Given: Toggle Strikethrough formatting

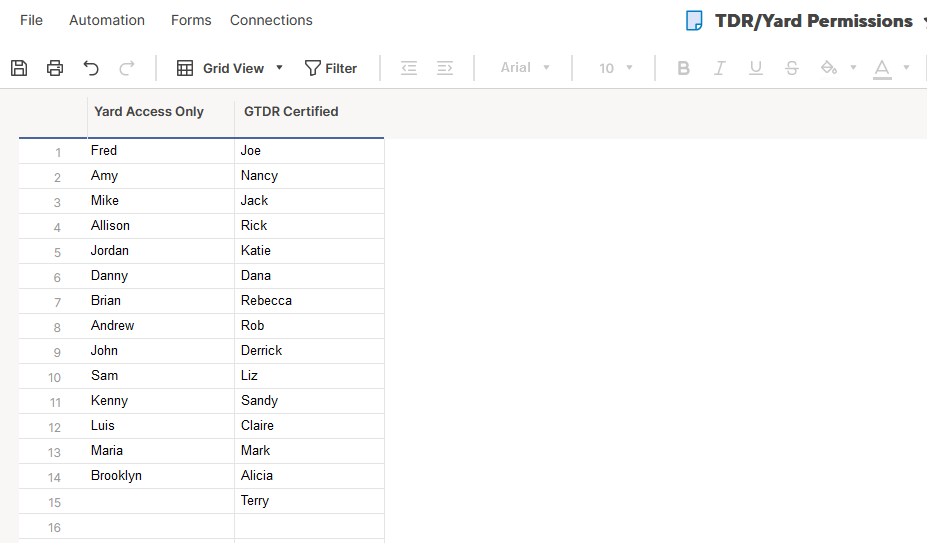Looking at the screenshot, I should (792, 68).
